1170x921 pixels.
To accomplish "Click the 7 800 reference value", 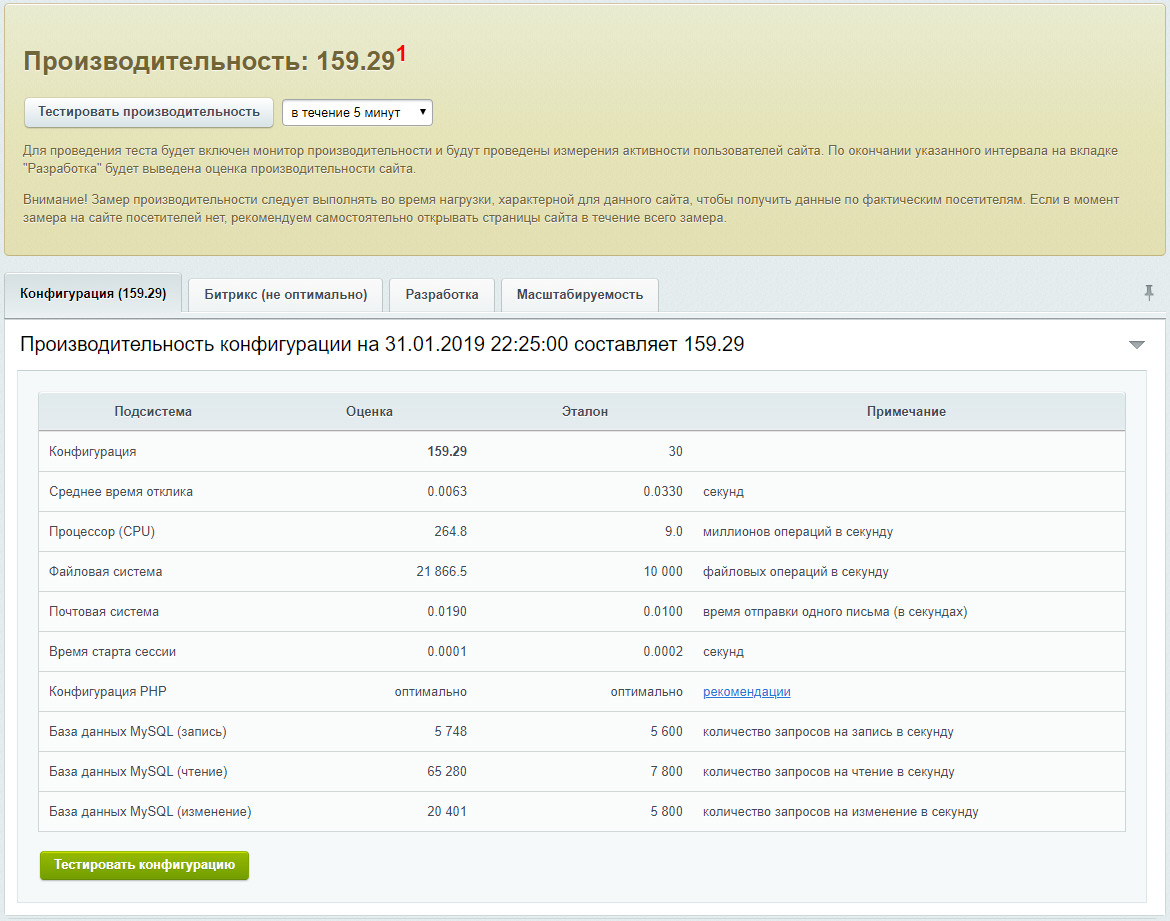I will (x=666, y=772).
